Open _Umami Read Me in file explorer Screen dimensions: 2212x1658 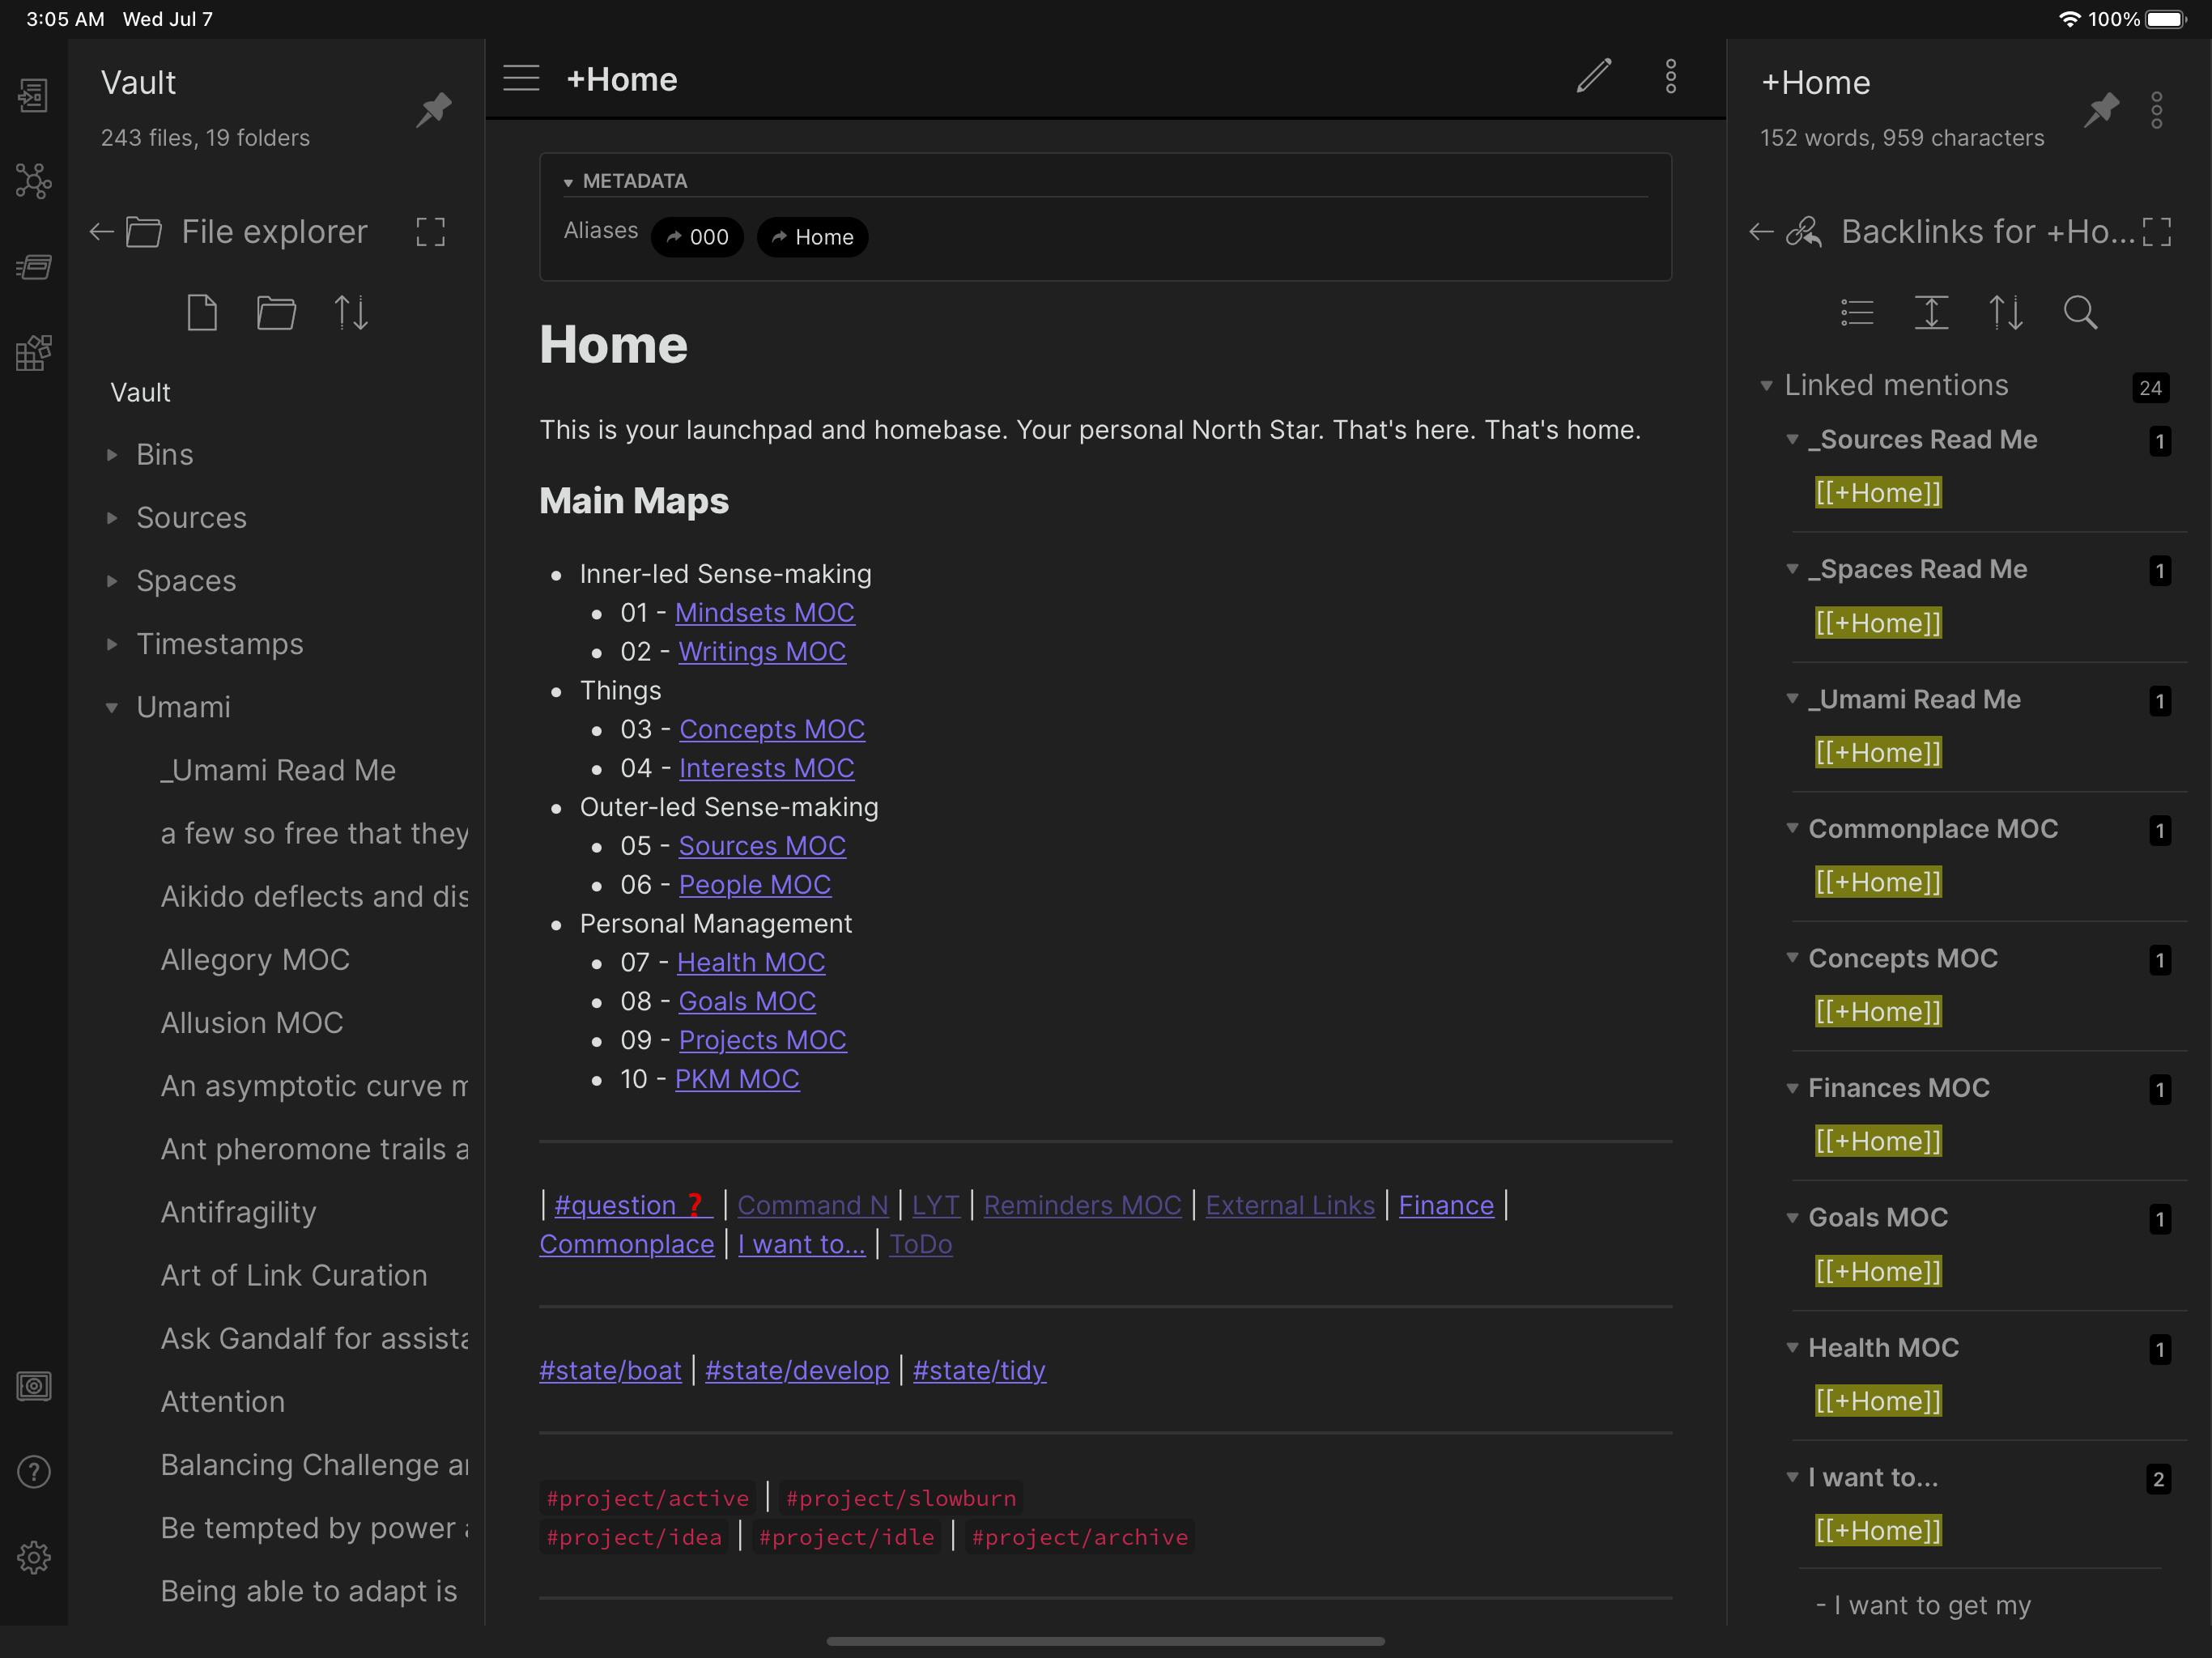click(278, 770)
